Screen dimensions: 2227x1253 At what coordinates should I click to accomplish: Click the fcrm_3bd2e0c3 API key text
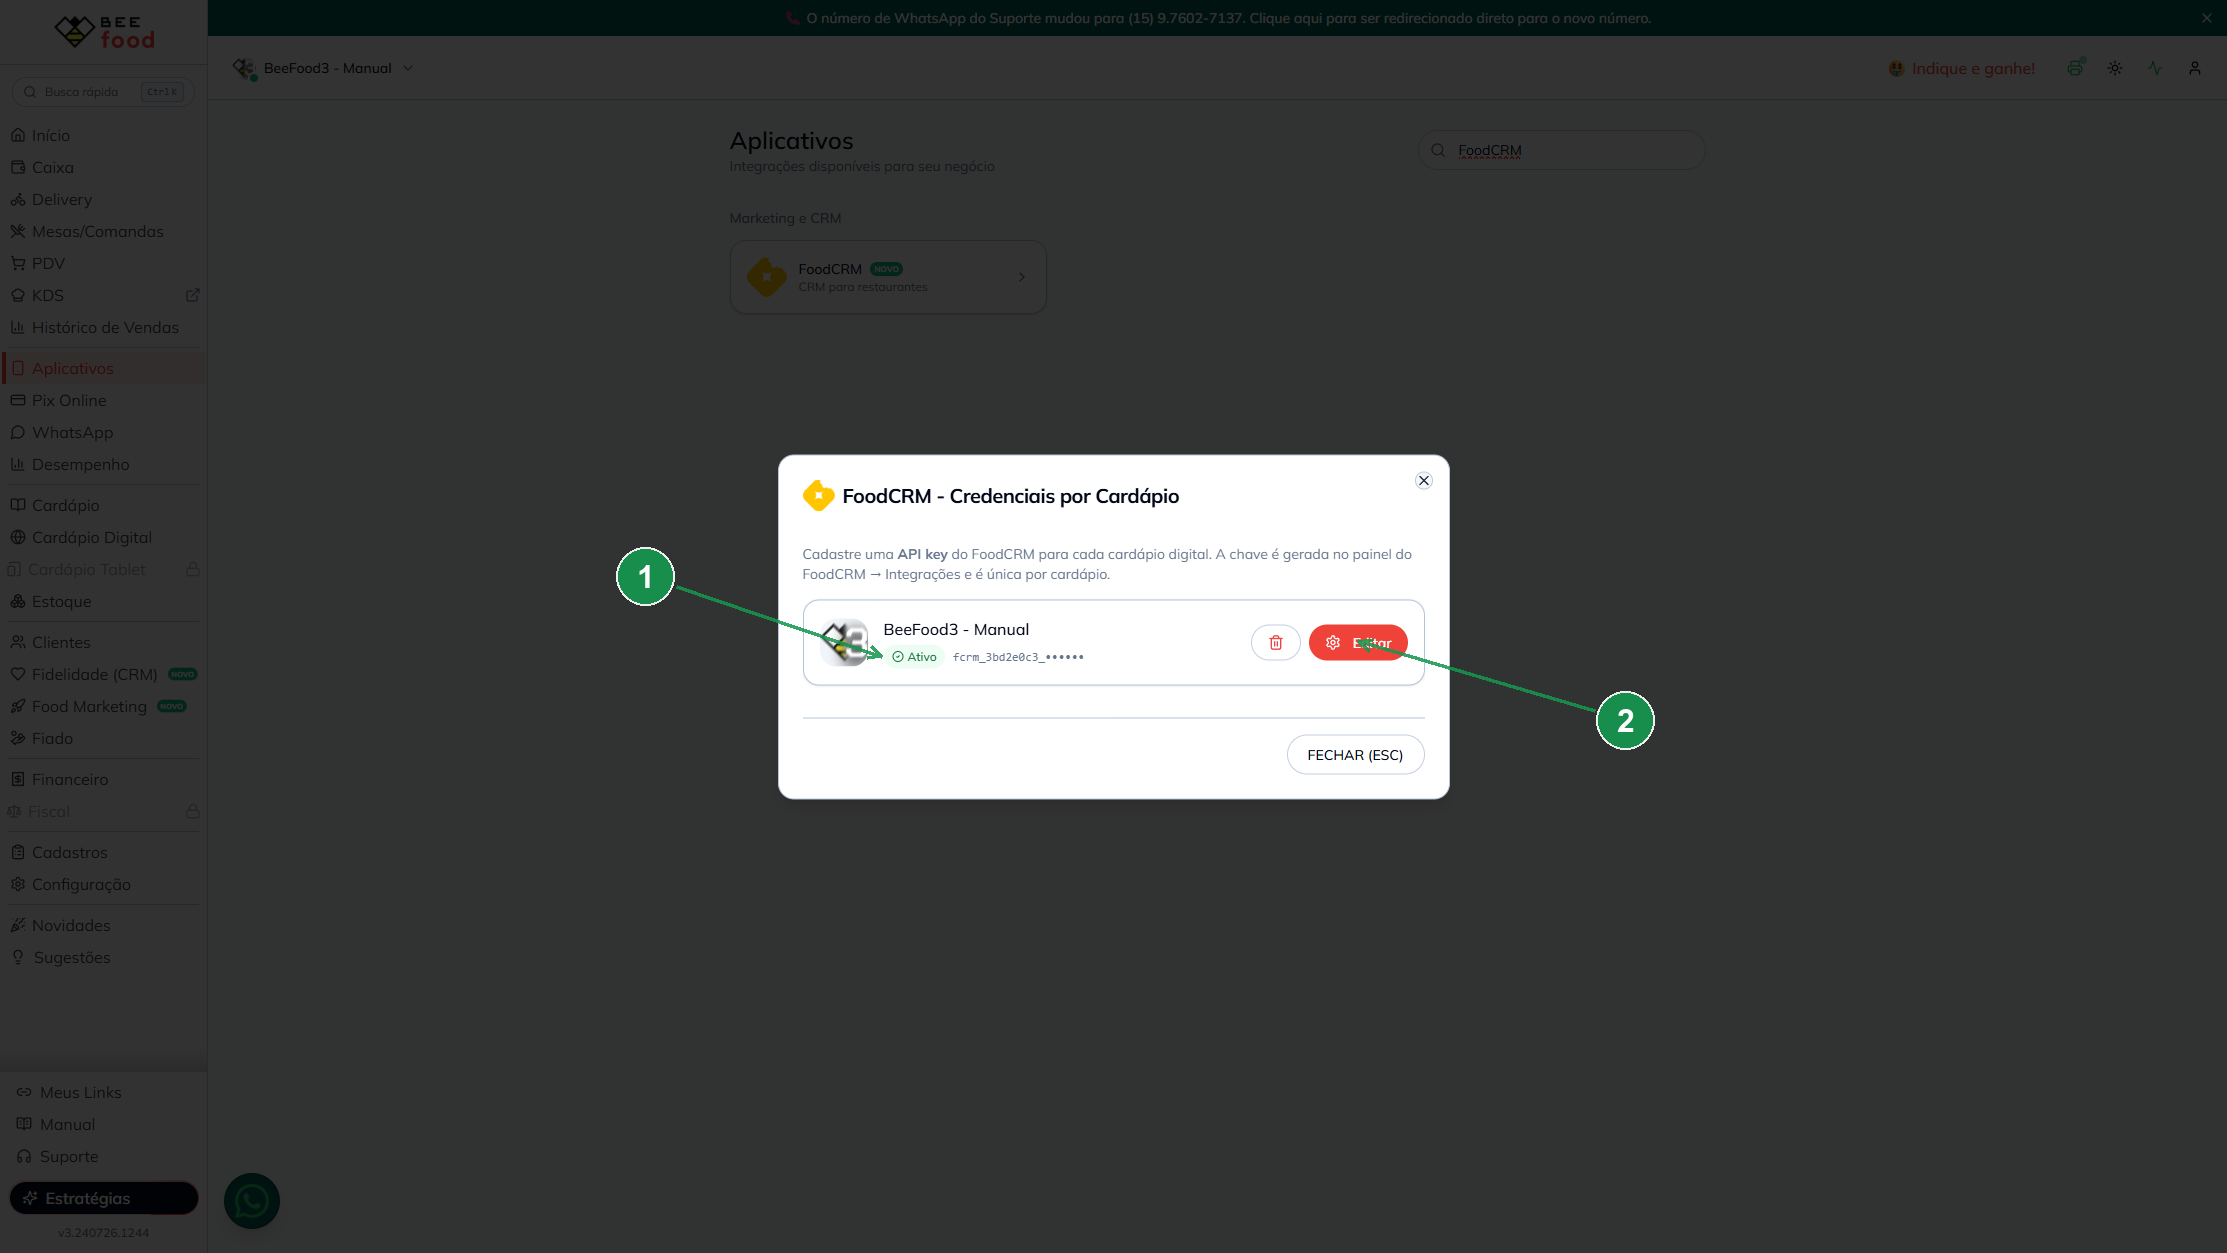(1018, 657)
